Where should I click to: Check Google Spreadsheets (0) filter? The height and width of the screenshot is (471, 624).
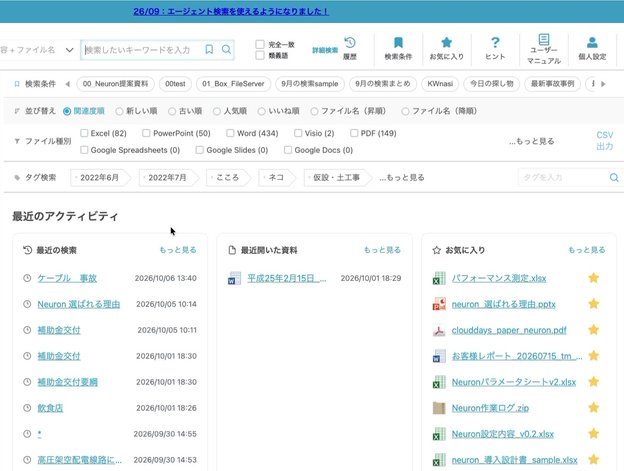(84, 150)
